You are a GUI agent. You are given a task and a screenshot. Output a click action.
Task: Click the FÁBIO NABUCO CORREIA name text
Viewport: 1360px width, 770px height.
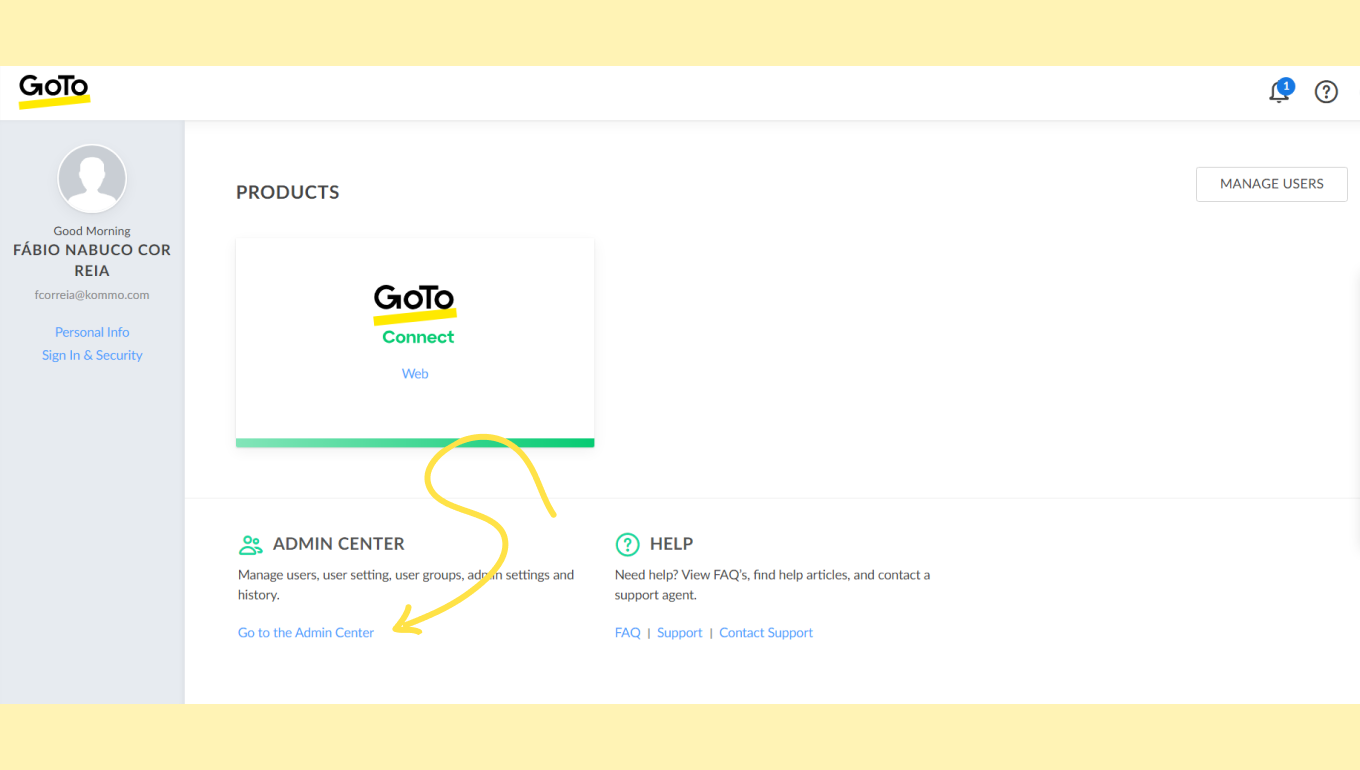point(92,260)
